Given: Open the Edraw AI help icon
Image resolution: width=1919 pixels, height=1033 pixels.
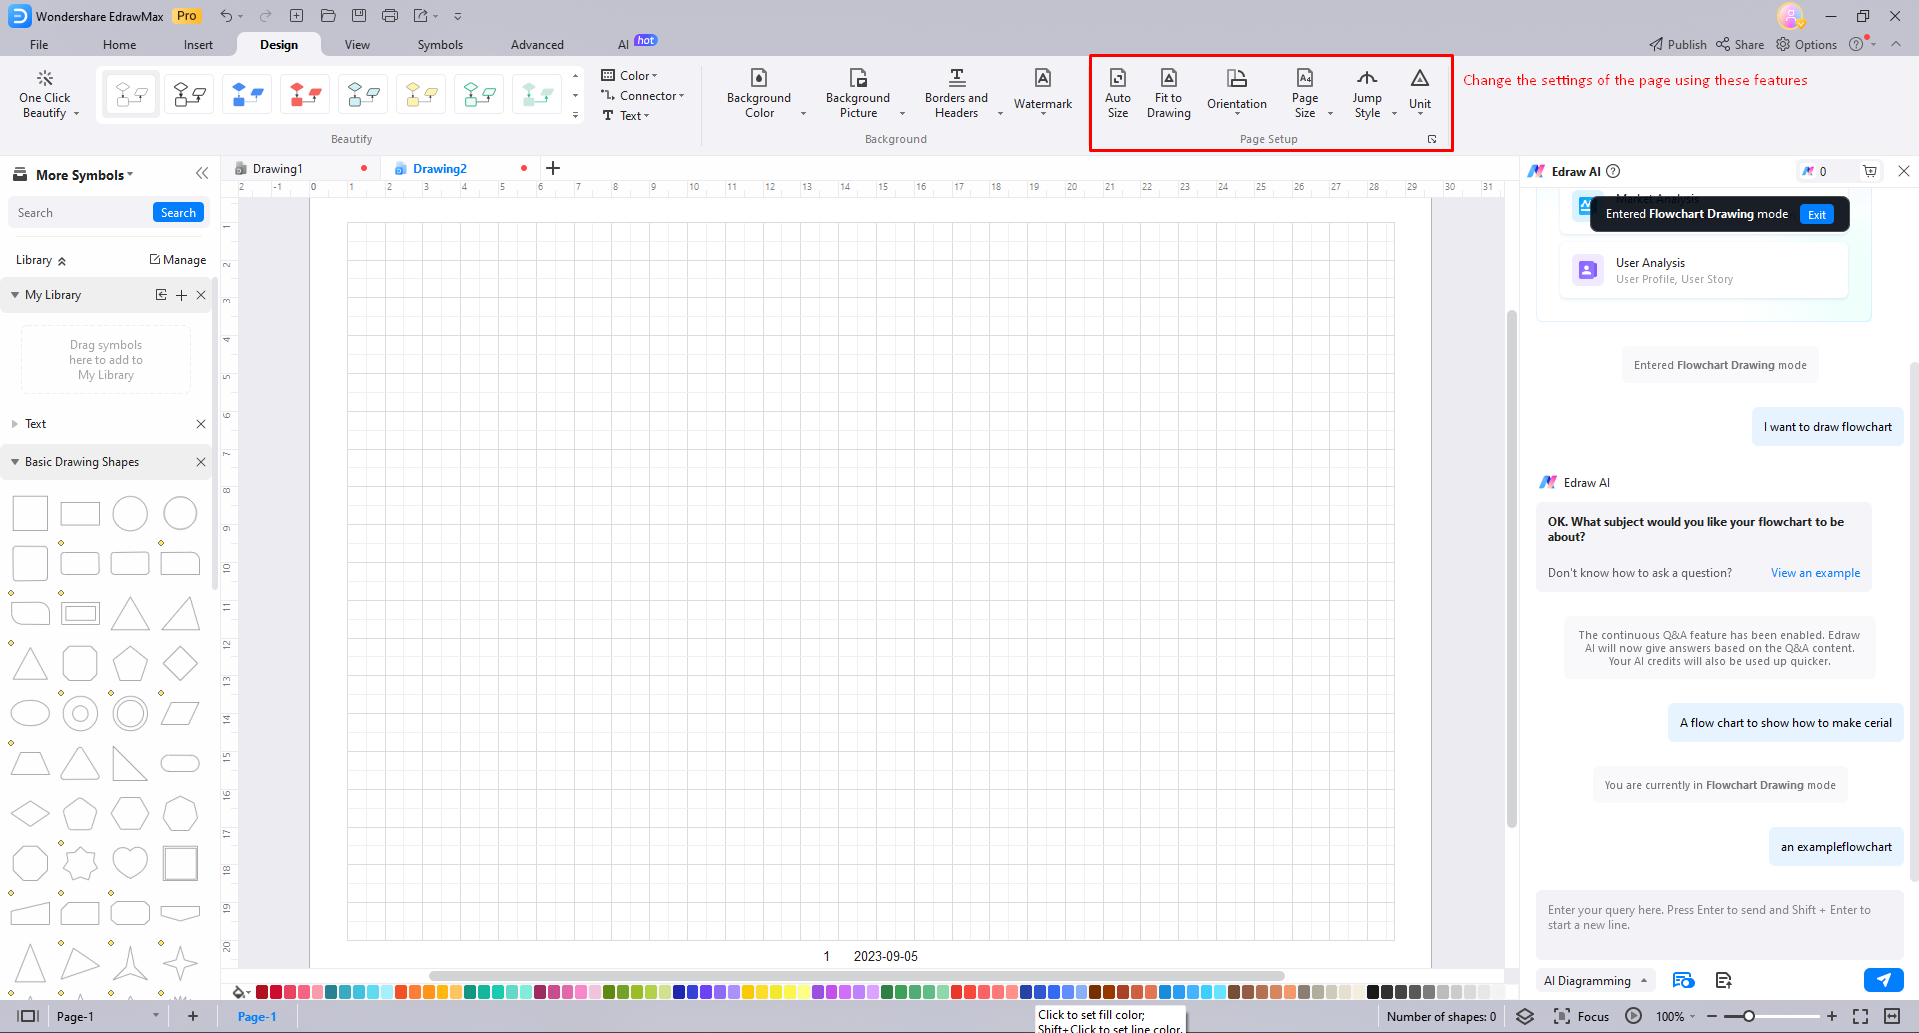Looking at the screenshot, I should tap(1613, 171).
